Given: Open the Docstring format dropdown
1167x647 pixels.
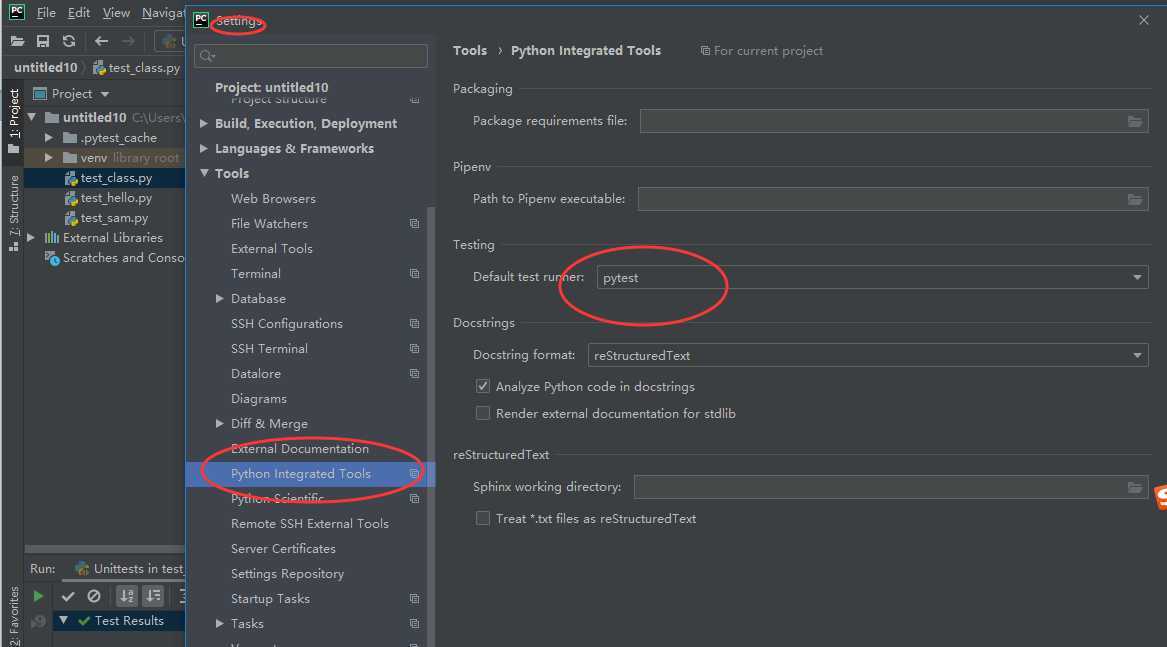Looking at the screenshot, I should (868, 355).
